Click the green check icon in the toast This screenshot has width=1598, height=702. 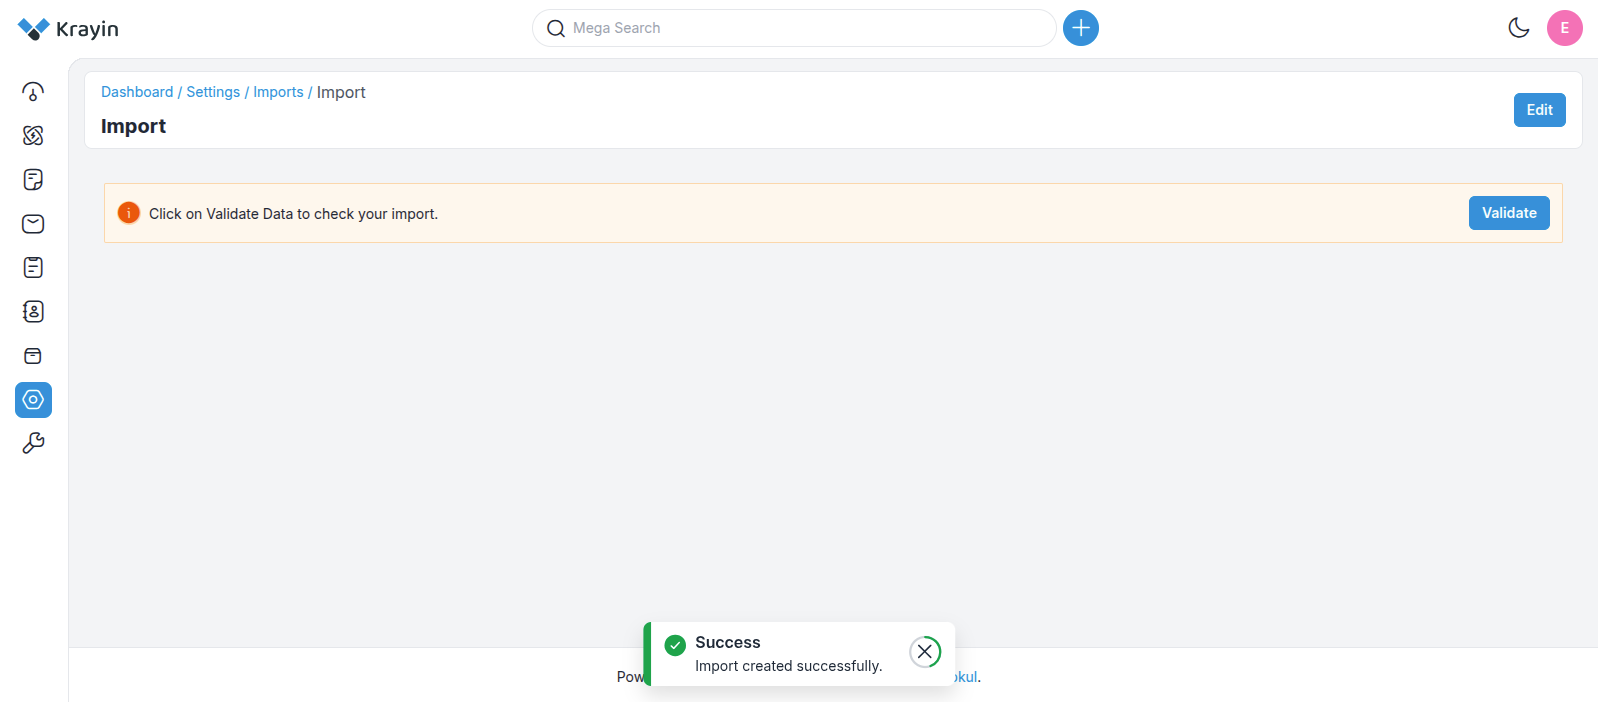click(675, 645)
